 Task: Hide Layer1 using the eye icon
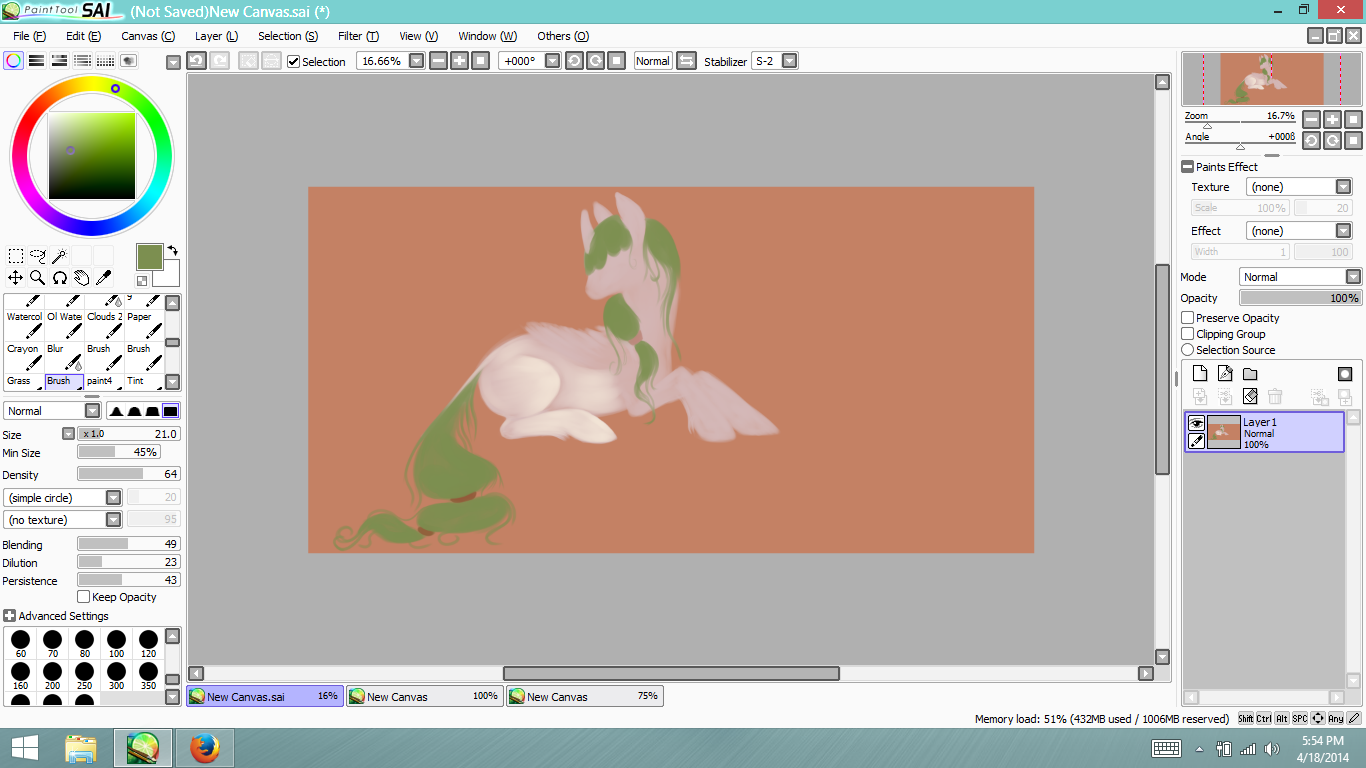click(1196, 424)
